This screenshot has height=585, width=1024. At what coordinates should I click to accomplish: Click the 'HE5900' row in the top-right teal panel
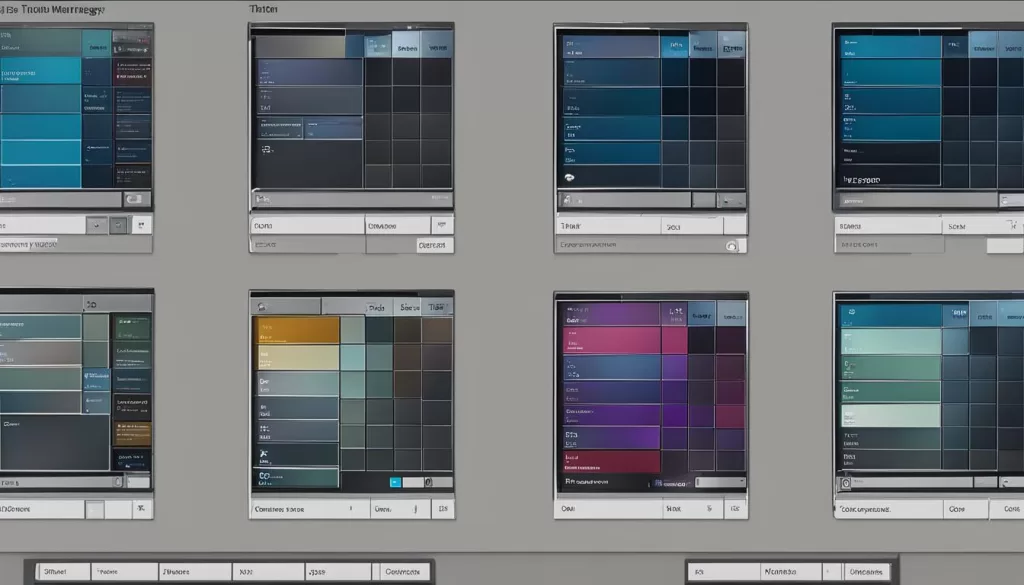pyautogui.click(x=891, y=175)
